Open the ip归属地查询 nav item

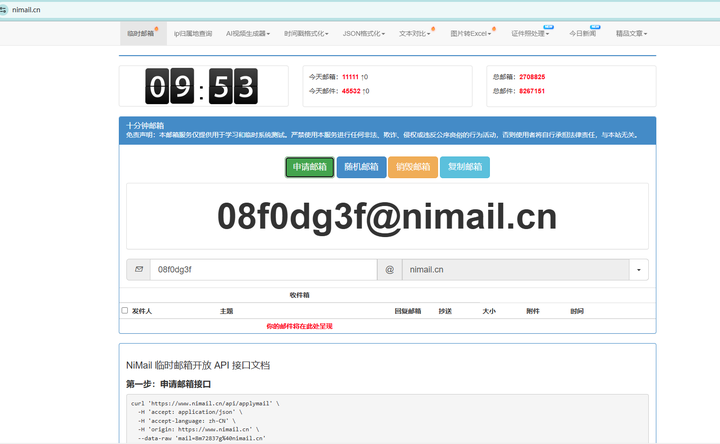click(x=193, y=33)
